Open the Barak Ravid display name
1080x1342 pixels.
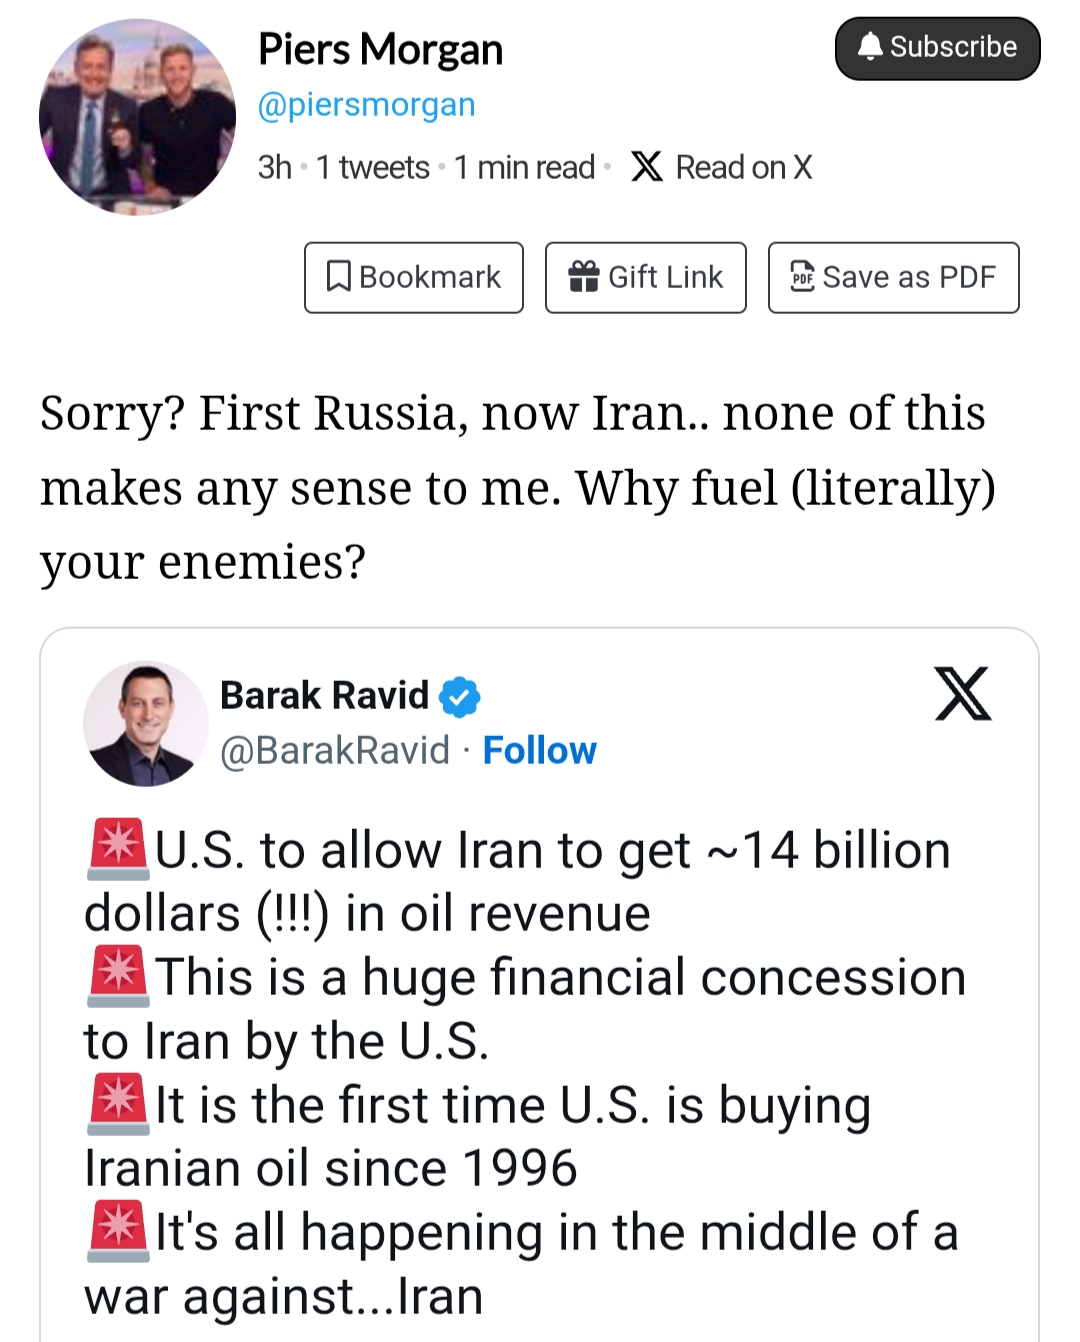324,695
